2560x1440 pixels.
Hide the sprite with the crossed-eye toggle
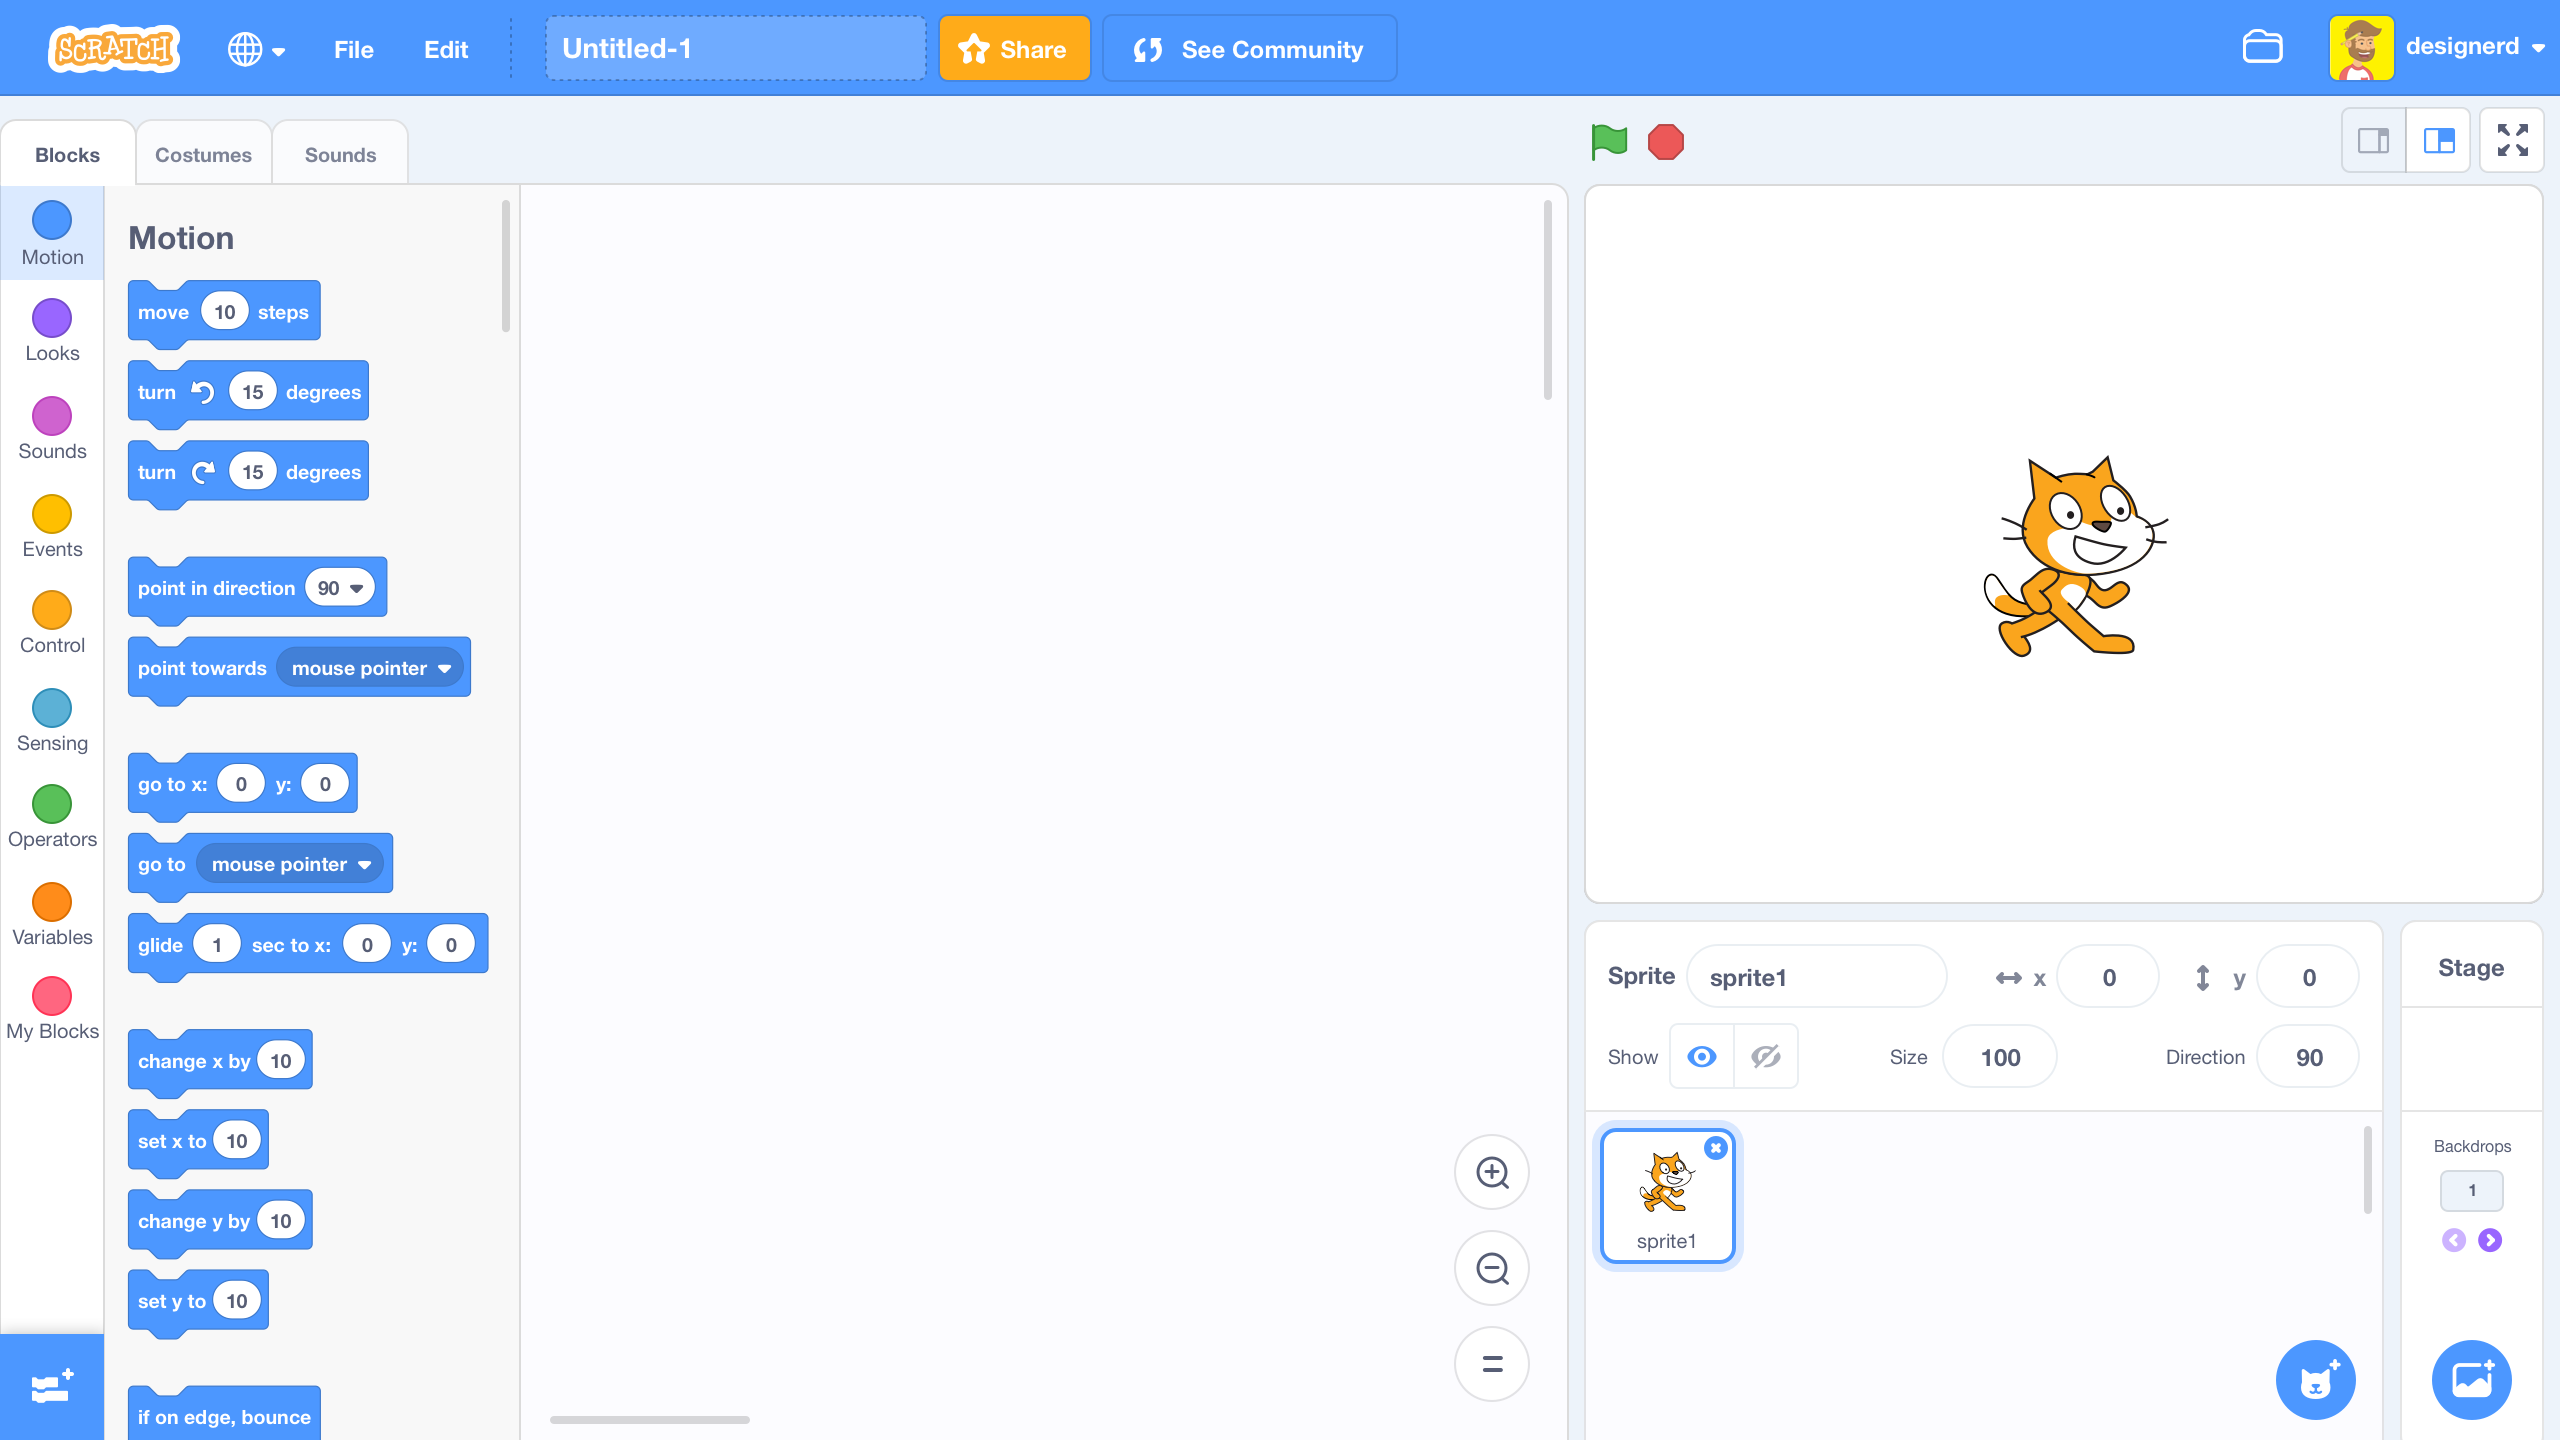pyautogui.click(x=1764, y=1056)
